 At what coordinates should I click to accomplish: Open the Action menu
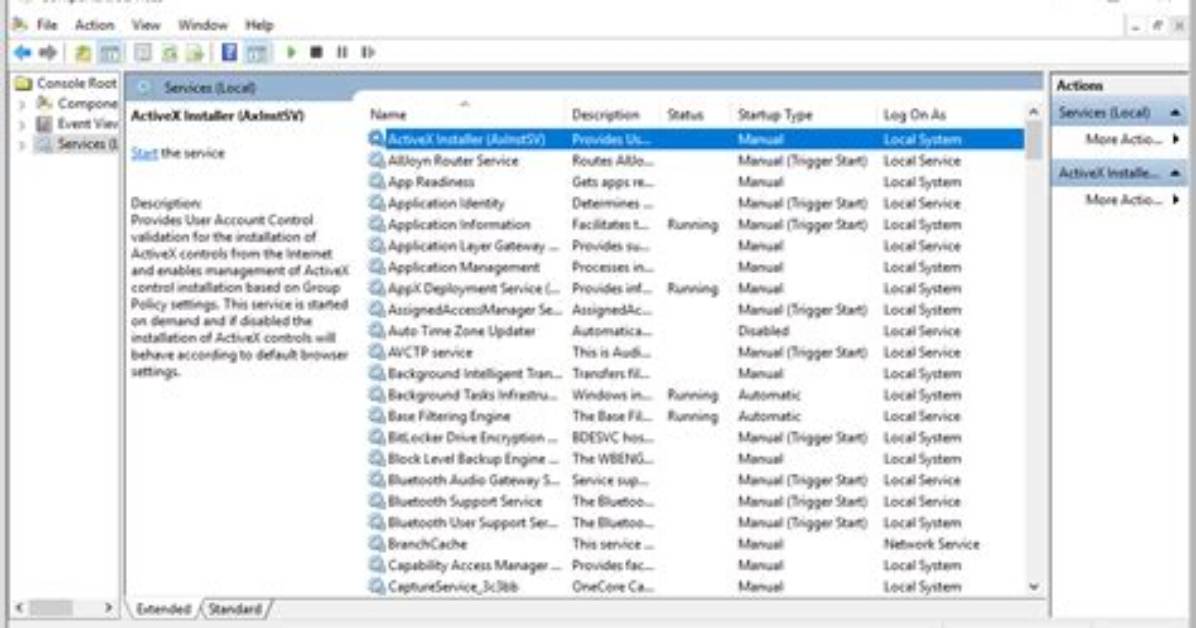94,25
